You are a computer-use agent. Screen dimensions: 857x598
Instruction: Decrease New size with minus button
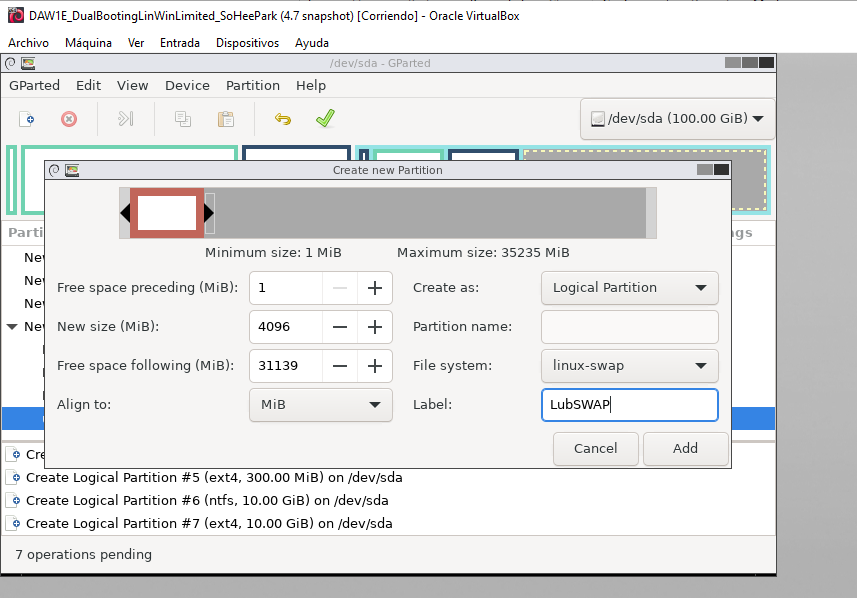[x=340, y=327]
